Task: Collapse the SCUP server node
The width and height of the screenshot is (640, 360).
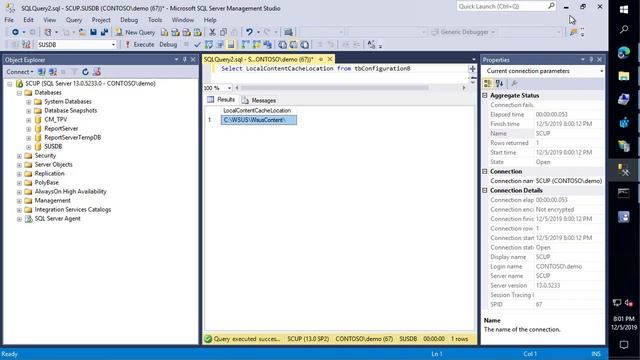Action: [x=10, y=84]
